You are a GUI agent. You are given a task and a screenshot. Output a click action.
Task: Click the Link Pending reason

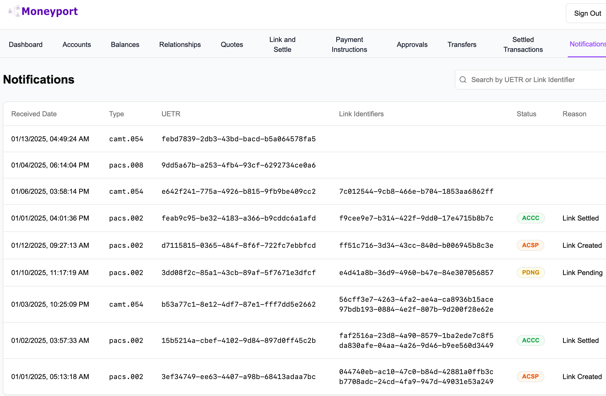582,273
